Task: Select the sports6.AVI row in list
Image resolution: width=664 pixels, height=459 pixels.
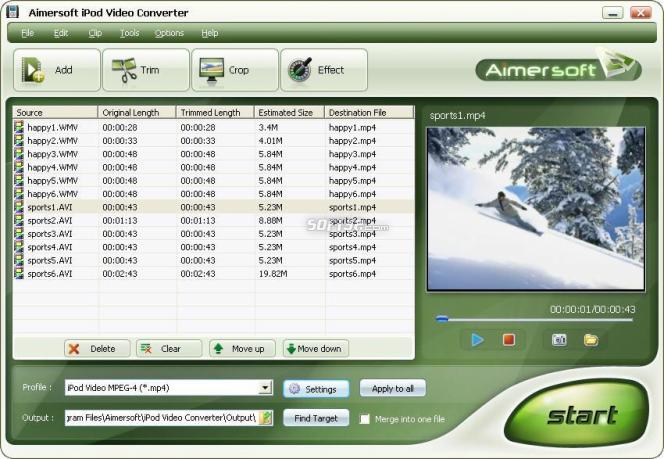Action: (x=213, y=274)
